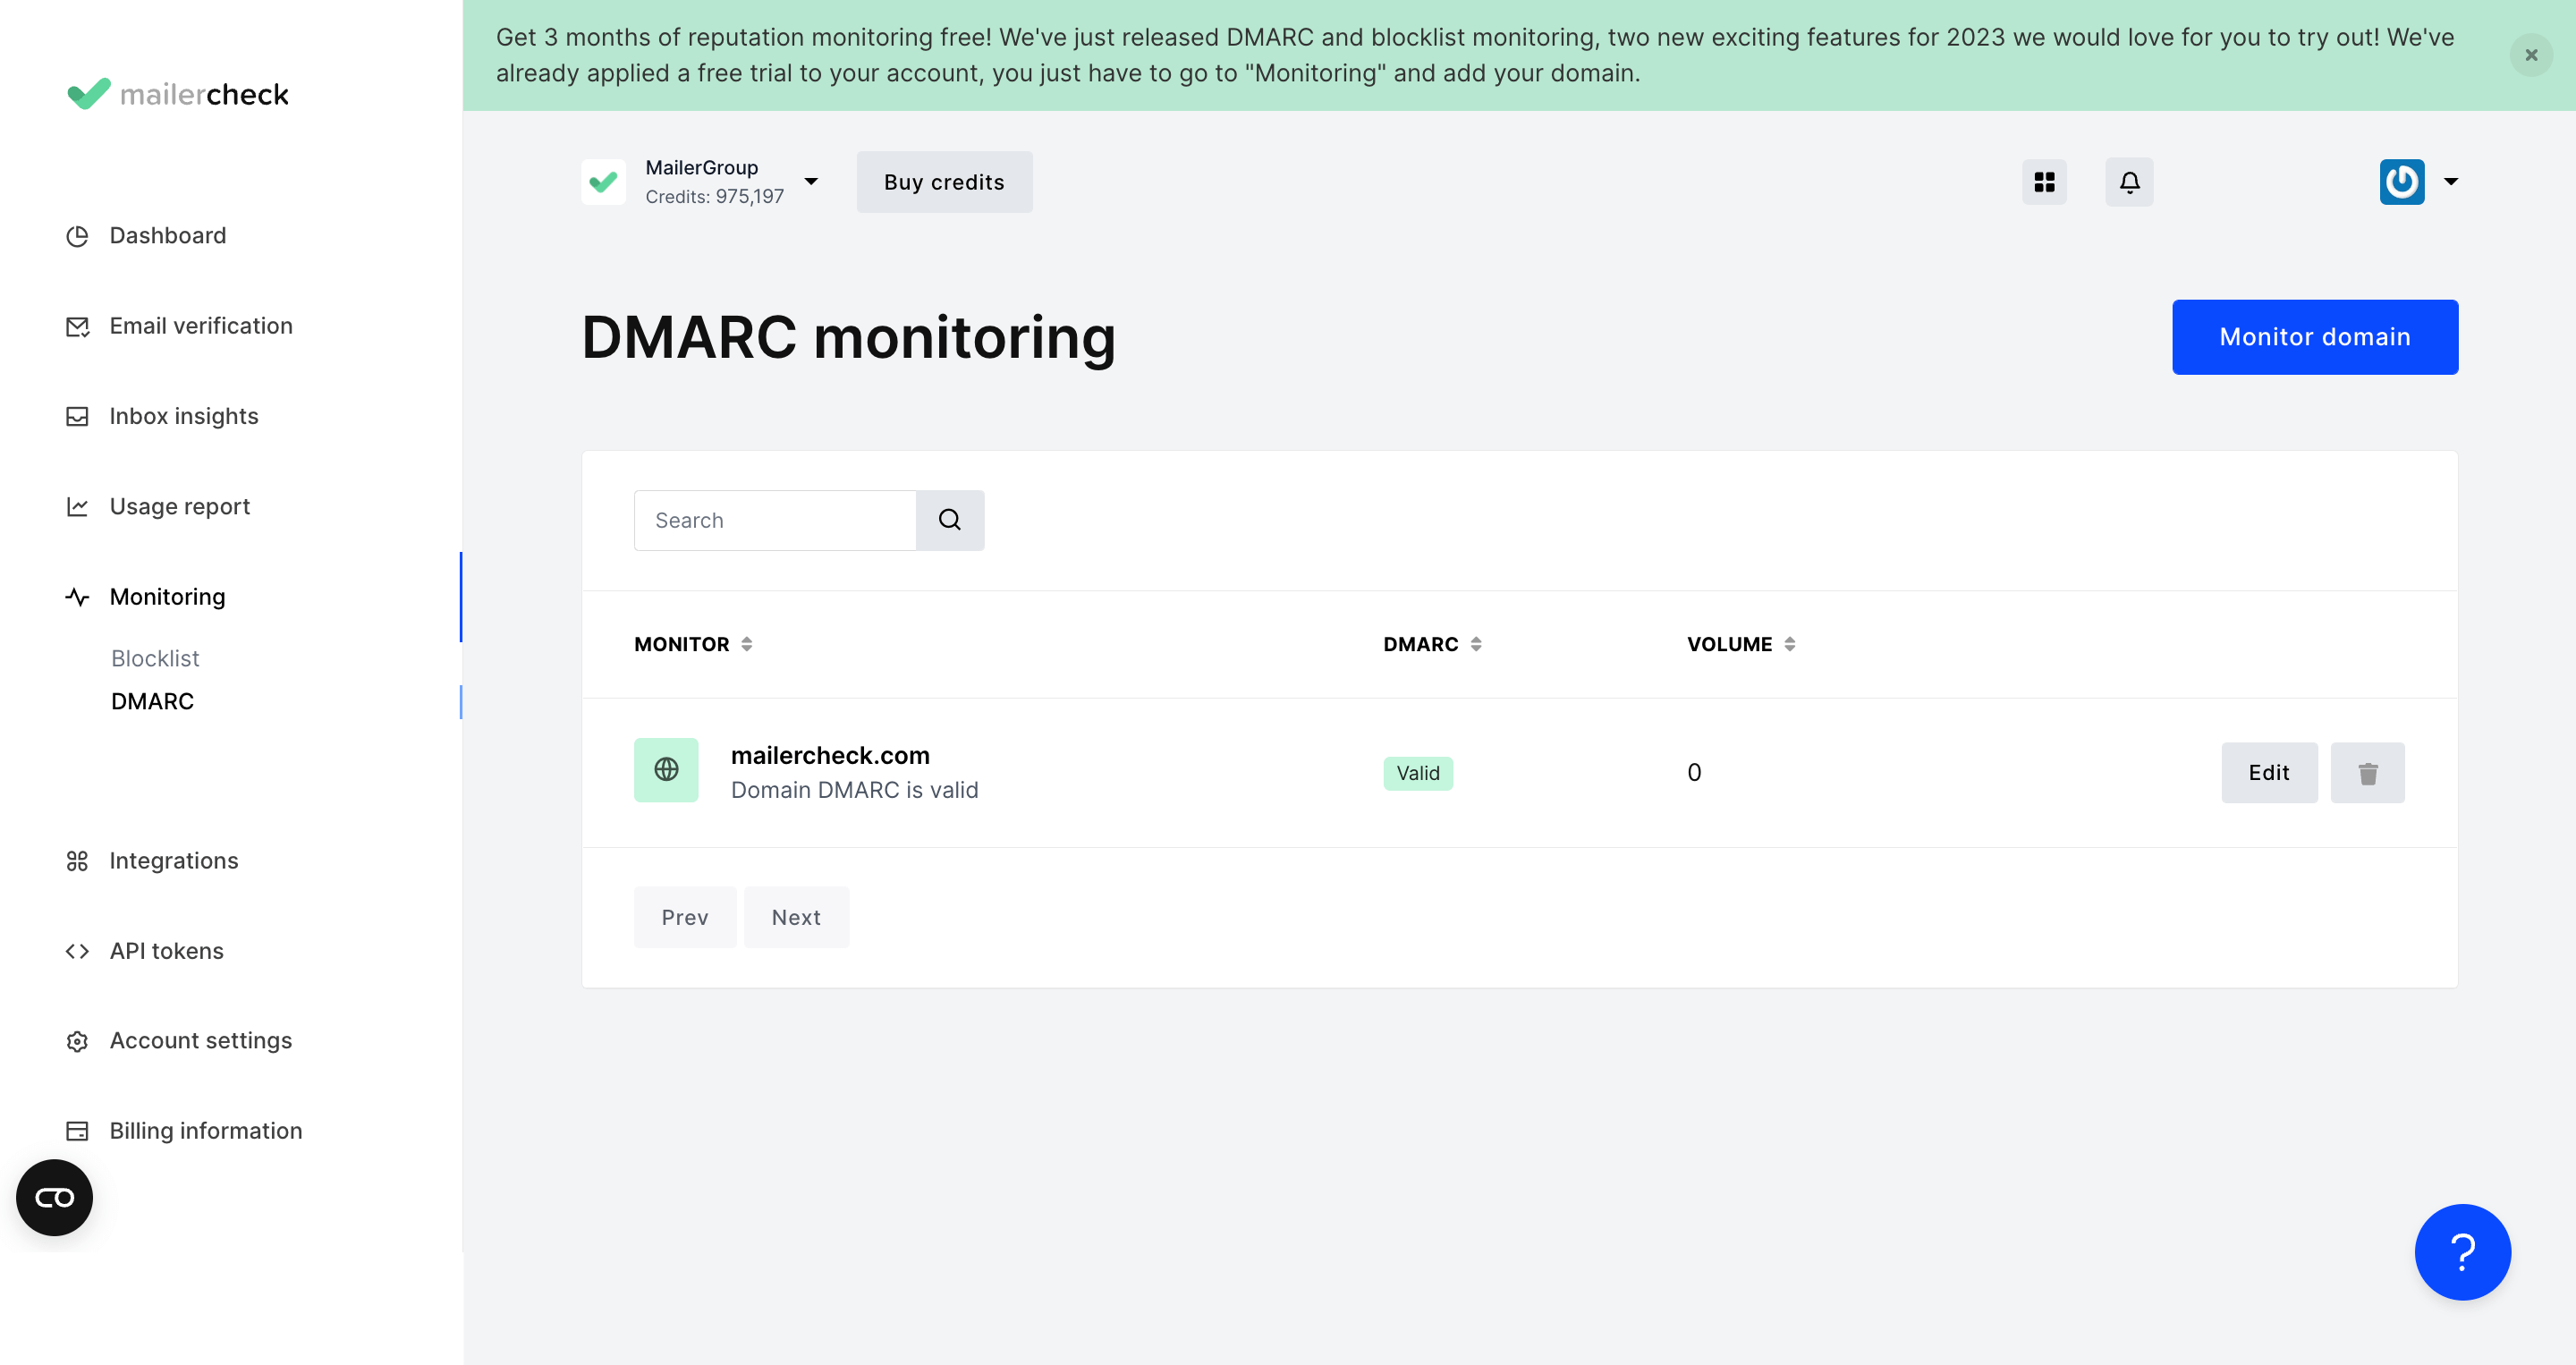Focus the Search input field
The width and height of the screenshot is (2576, 1365).
tap(775, 520)
